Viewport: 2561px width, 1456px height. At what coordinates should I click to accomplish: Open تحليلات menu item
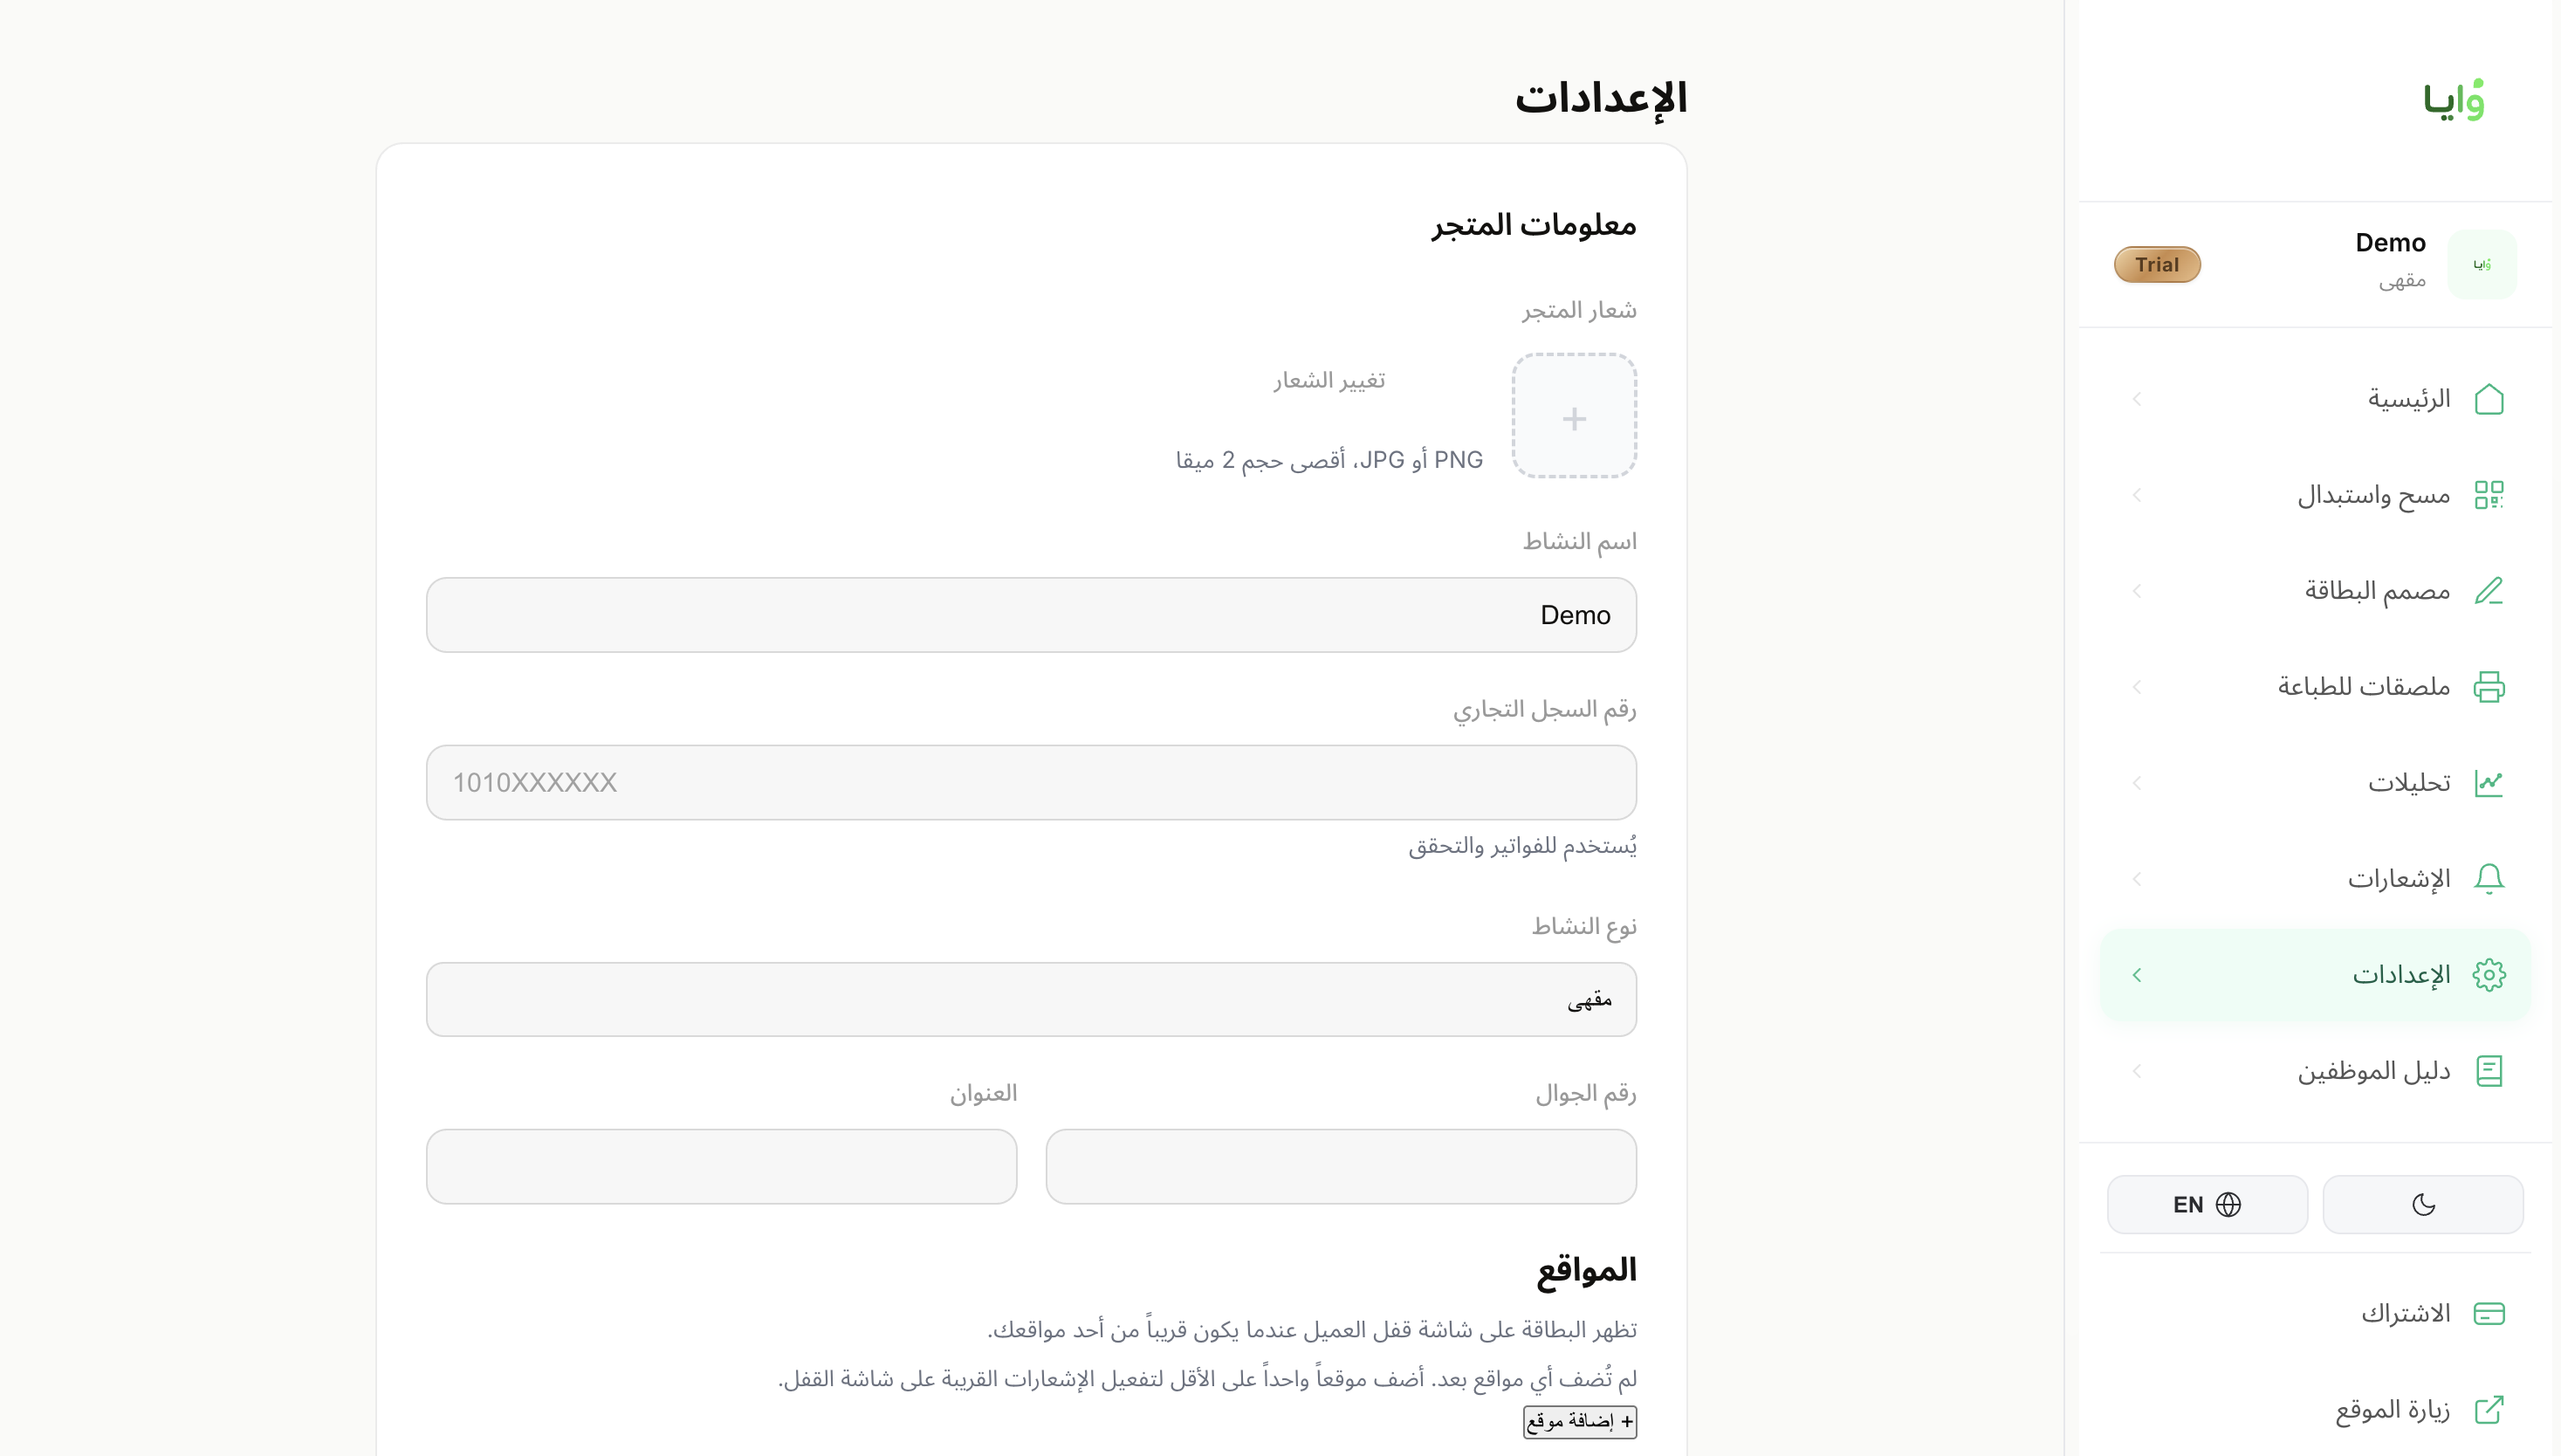tap(2316, 783)
